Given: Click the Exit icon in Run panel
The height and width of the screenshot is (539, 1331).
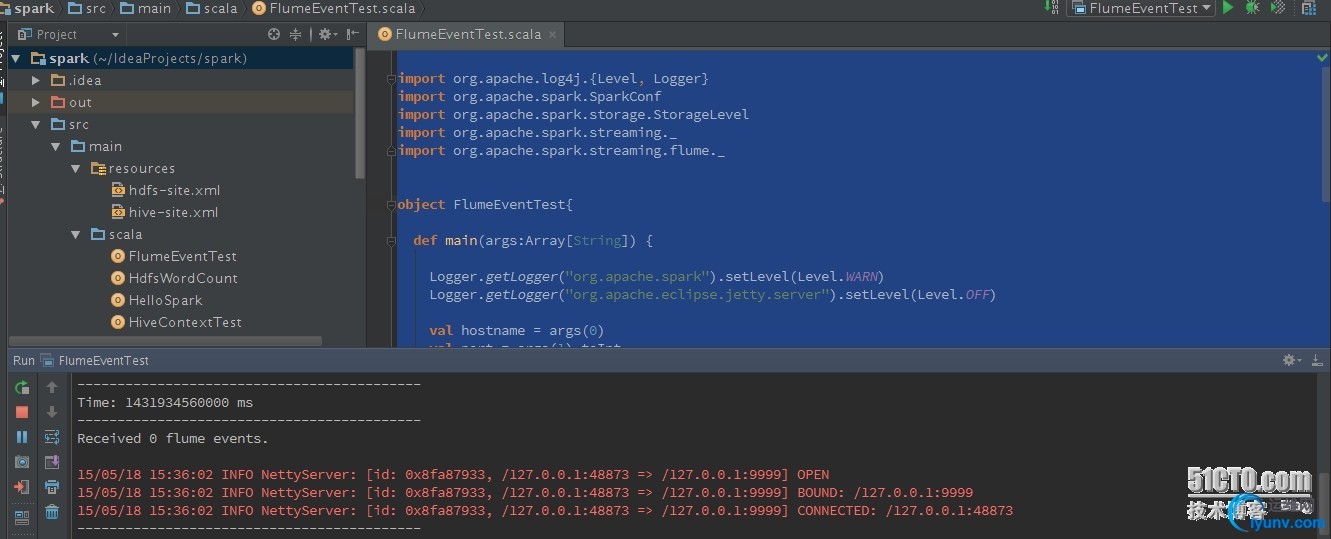Looking at the screenshot, I should 21,487.
